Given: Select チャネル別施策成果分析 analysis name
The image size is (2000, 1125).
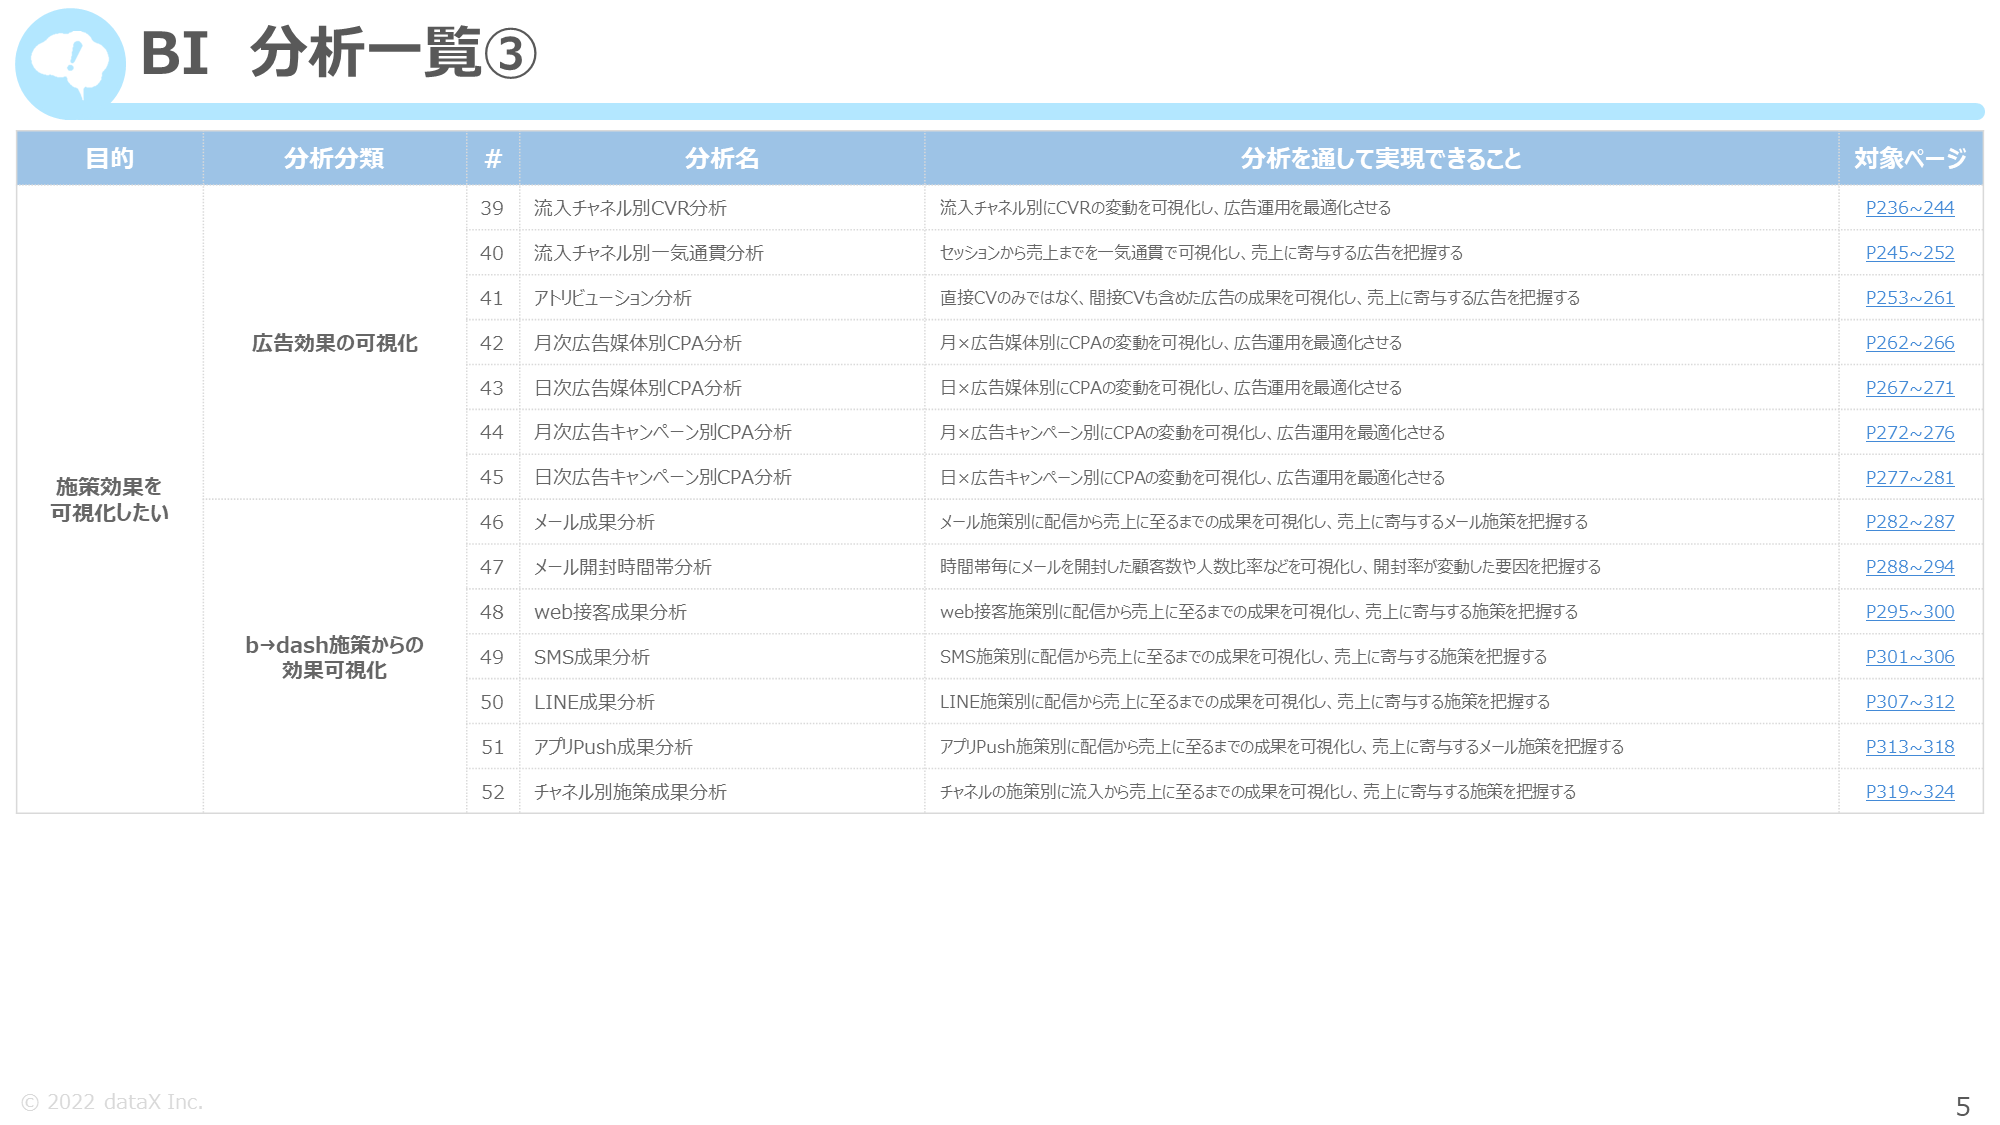Looking at the screenshot, I should pyautogui.click(x=630, y=792).
